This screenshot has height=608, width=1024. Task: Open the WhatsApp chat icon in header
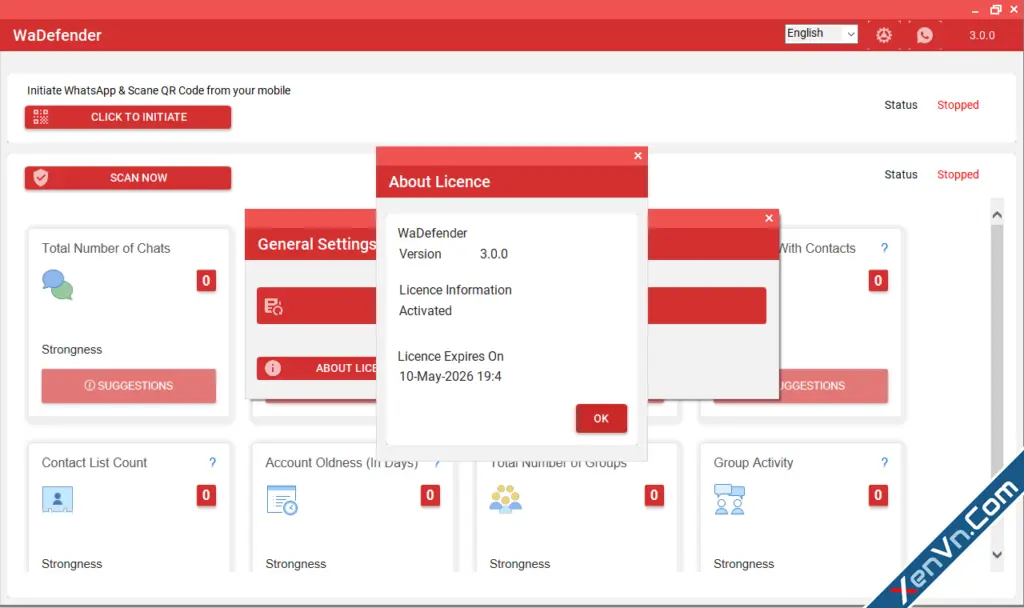click(x=925, y=35)
